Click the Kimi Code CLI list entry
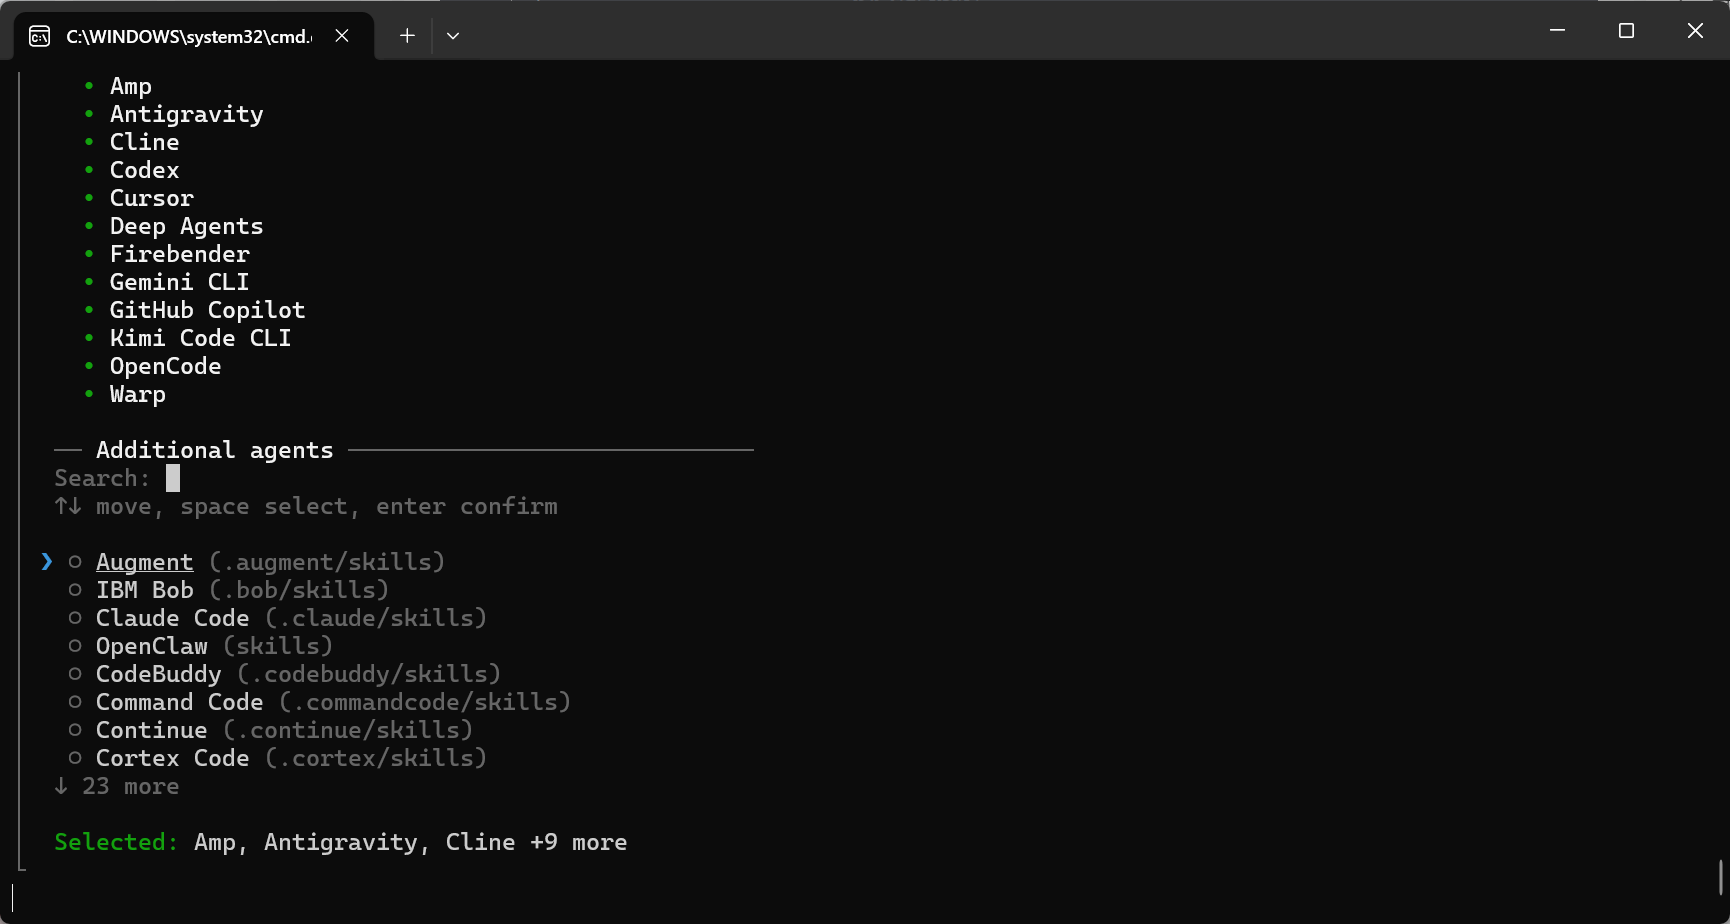 pyautogui.click(x=201, y=338)
